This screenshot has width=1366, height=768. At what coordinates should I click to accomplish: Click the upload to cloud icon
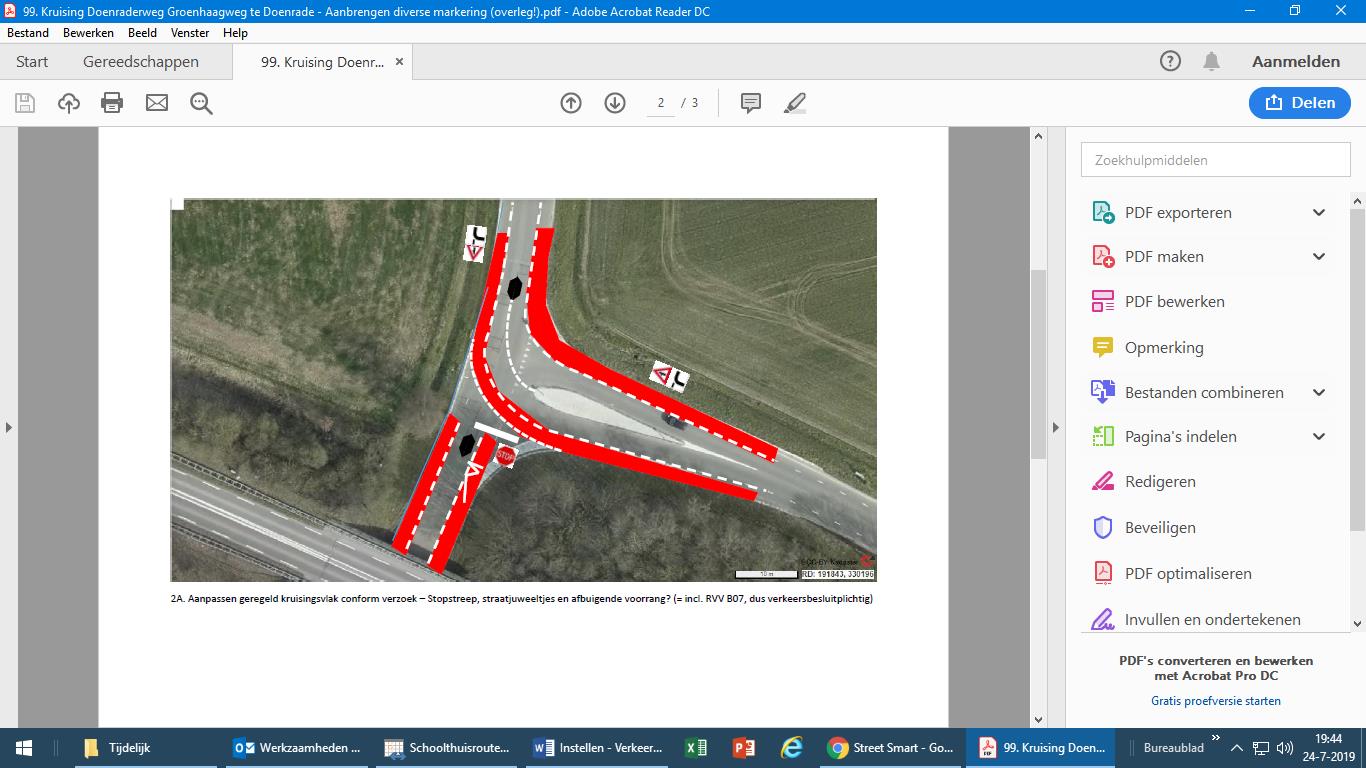[69, 103]
